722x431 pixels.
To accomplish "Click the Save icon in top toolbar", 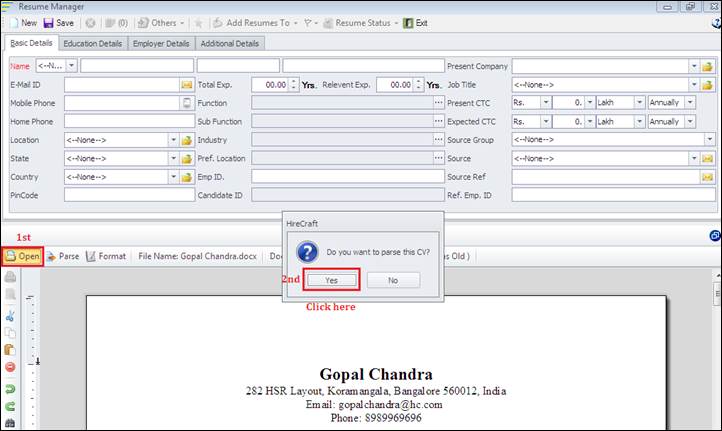I will [58, 22].
